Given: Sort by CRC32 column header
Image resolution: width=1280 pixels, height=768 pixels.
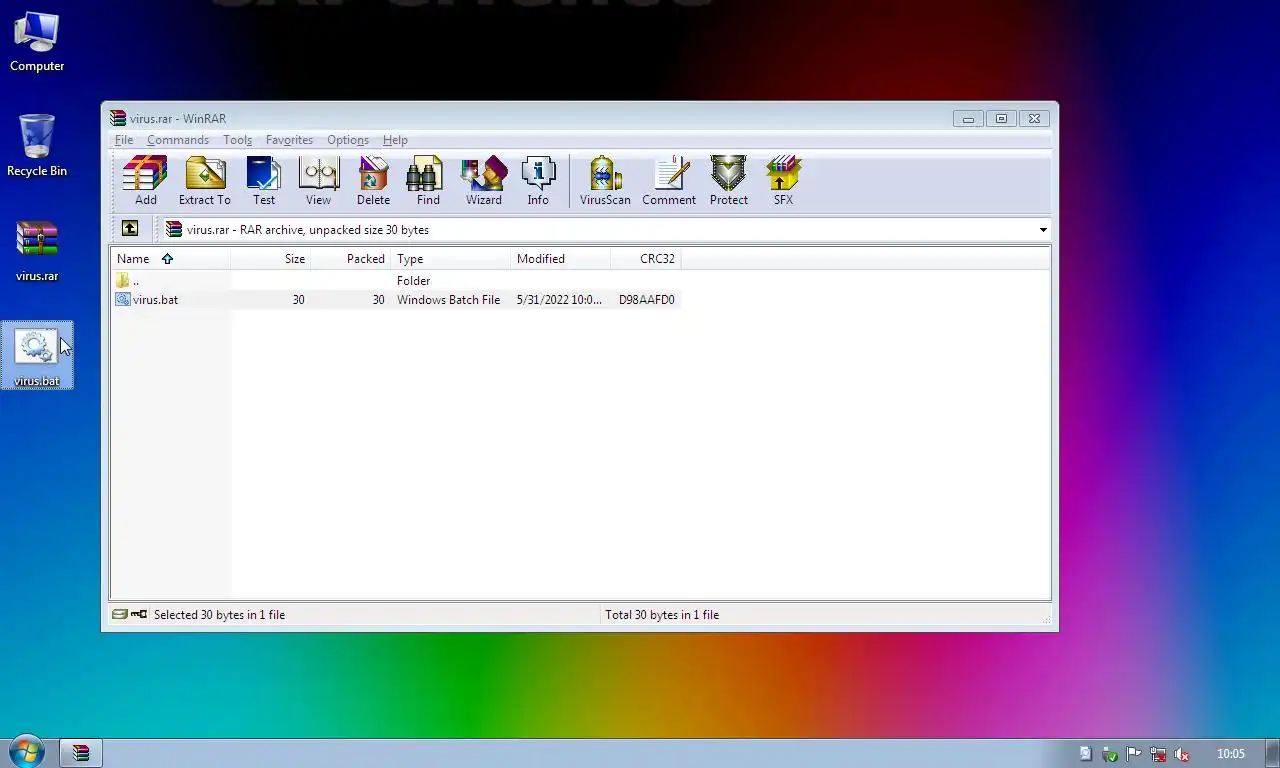Looking at the screenshot, I should click(x=645, y=259).
